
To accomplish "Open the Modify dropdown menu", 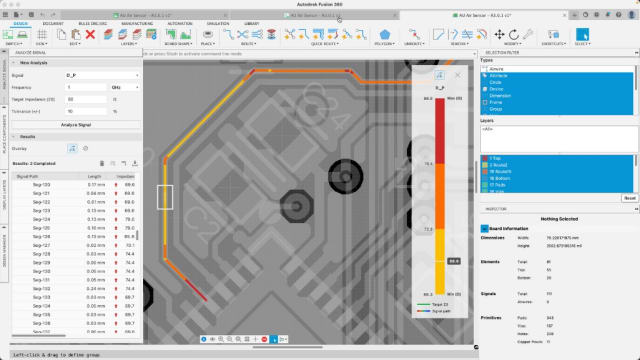I will (x=512, y=44).
